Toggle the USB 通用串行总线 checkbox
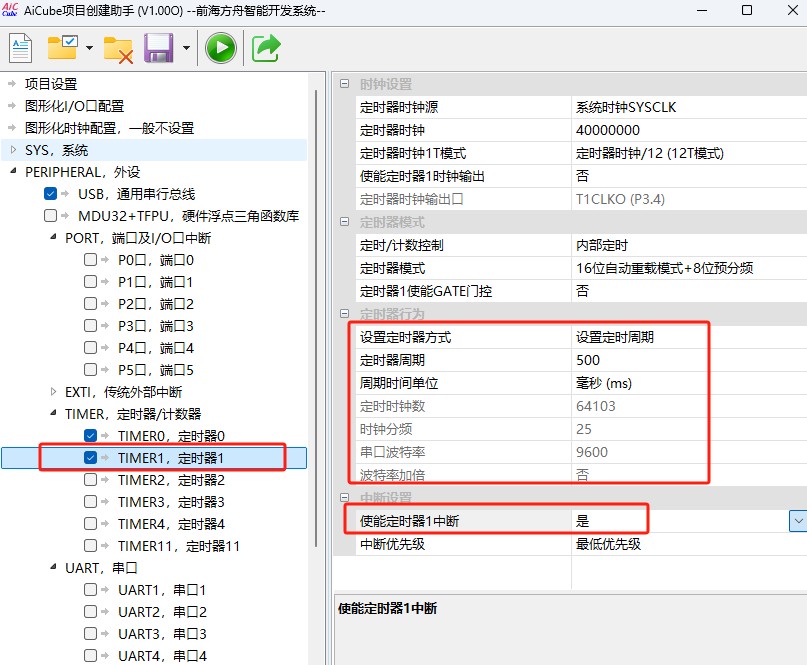 (x=50, y=194)
